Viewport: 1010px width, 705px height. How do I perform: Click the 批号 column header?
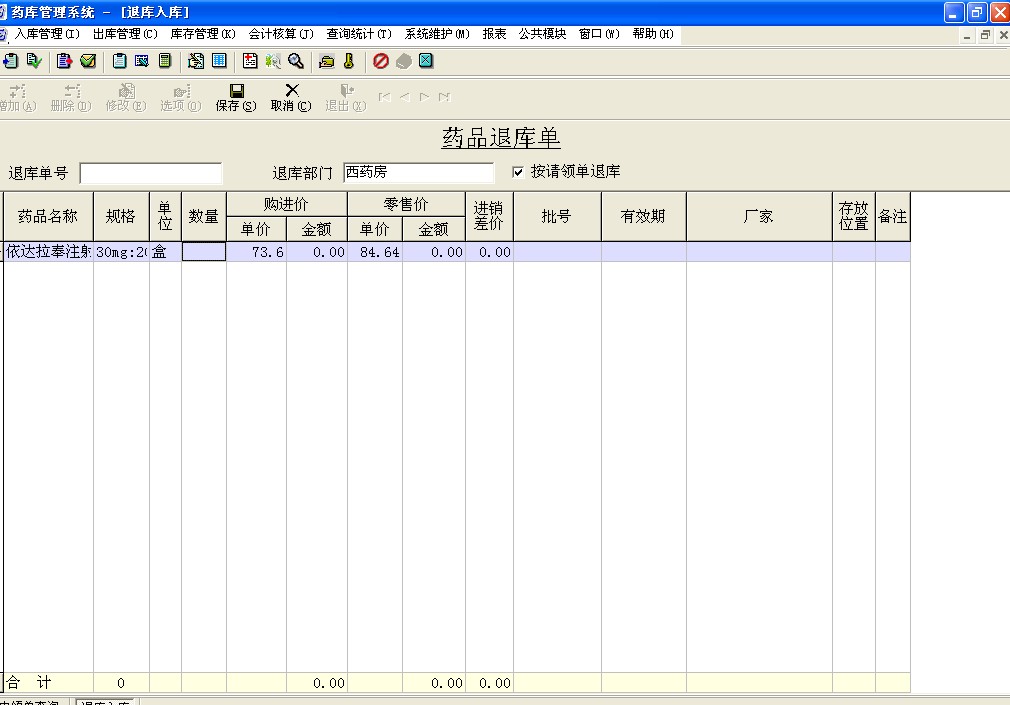(x=557, y=217)
